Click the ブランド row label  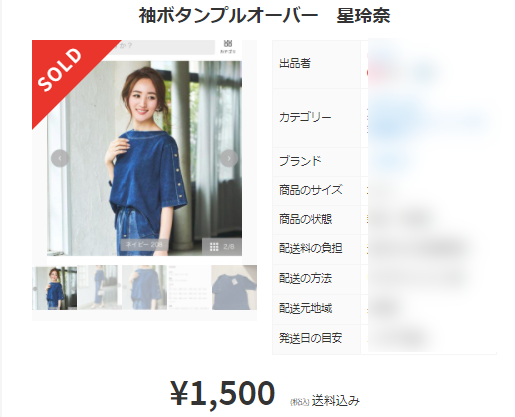point(300,161)
